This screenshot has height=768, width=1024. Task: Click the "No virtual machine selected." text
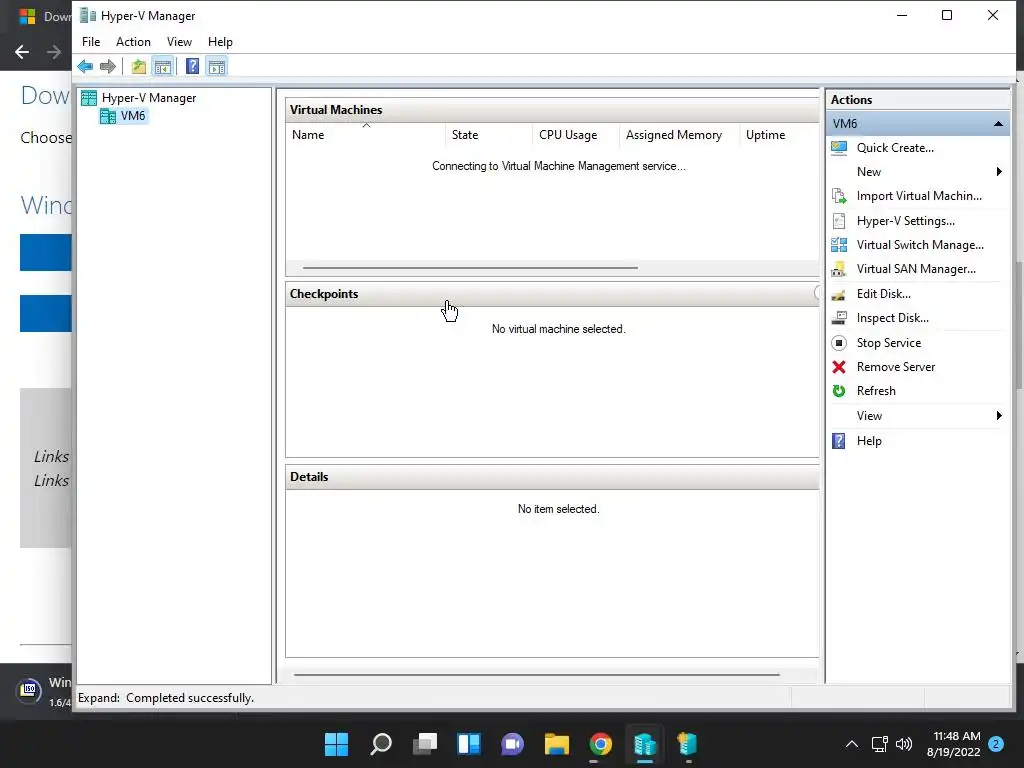pyautogui.click(x=559, y=329)
